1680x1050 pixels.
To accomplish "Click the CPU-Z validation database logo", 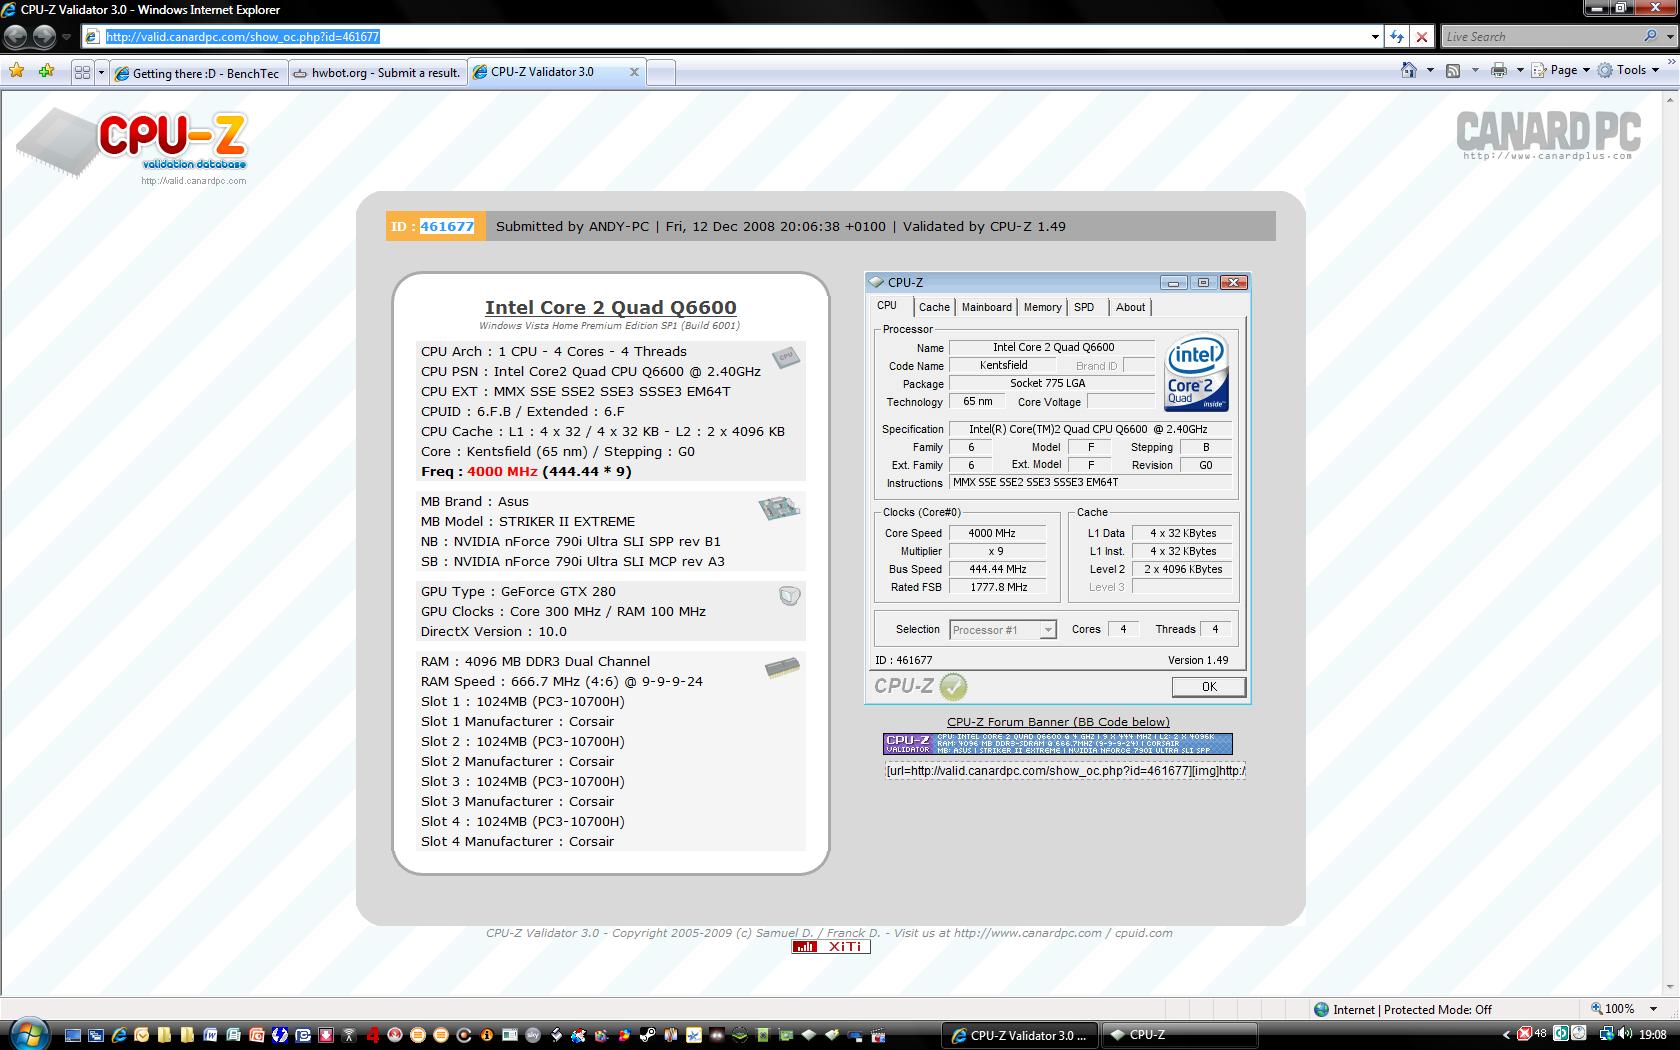I will click(132, 142).
